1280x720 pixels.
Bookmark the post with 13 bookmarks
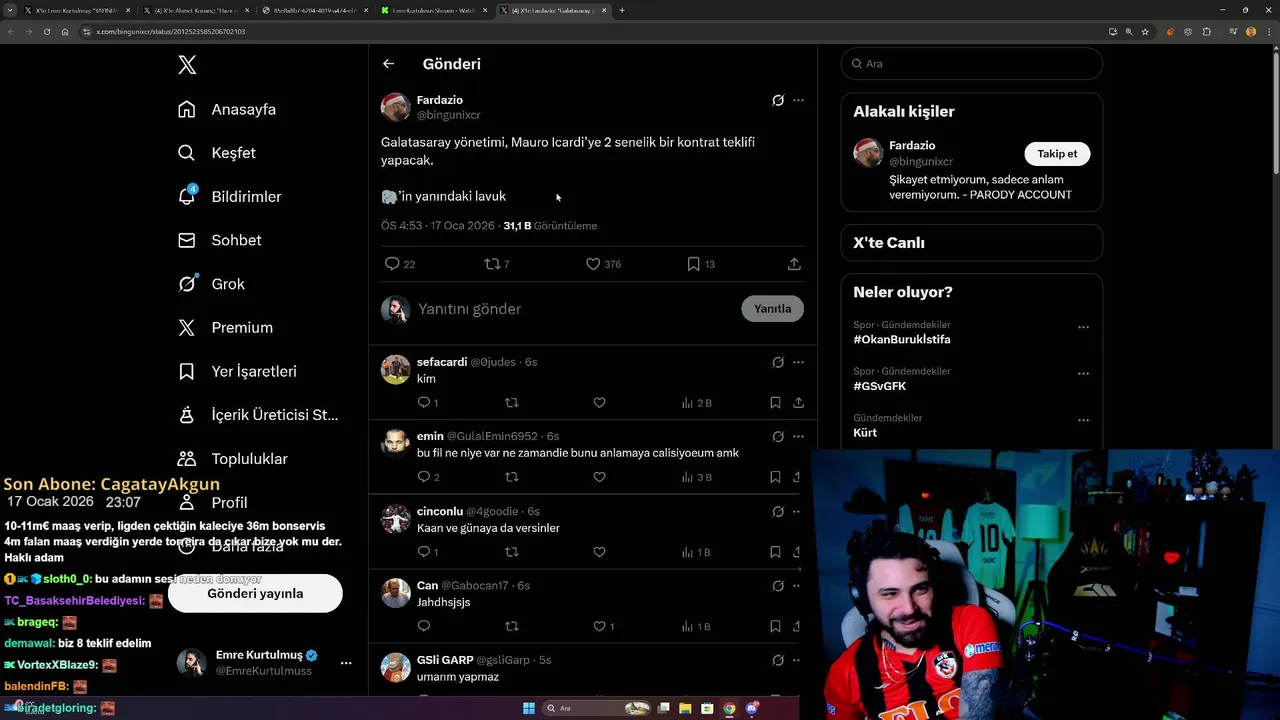tap(693, 264)
